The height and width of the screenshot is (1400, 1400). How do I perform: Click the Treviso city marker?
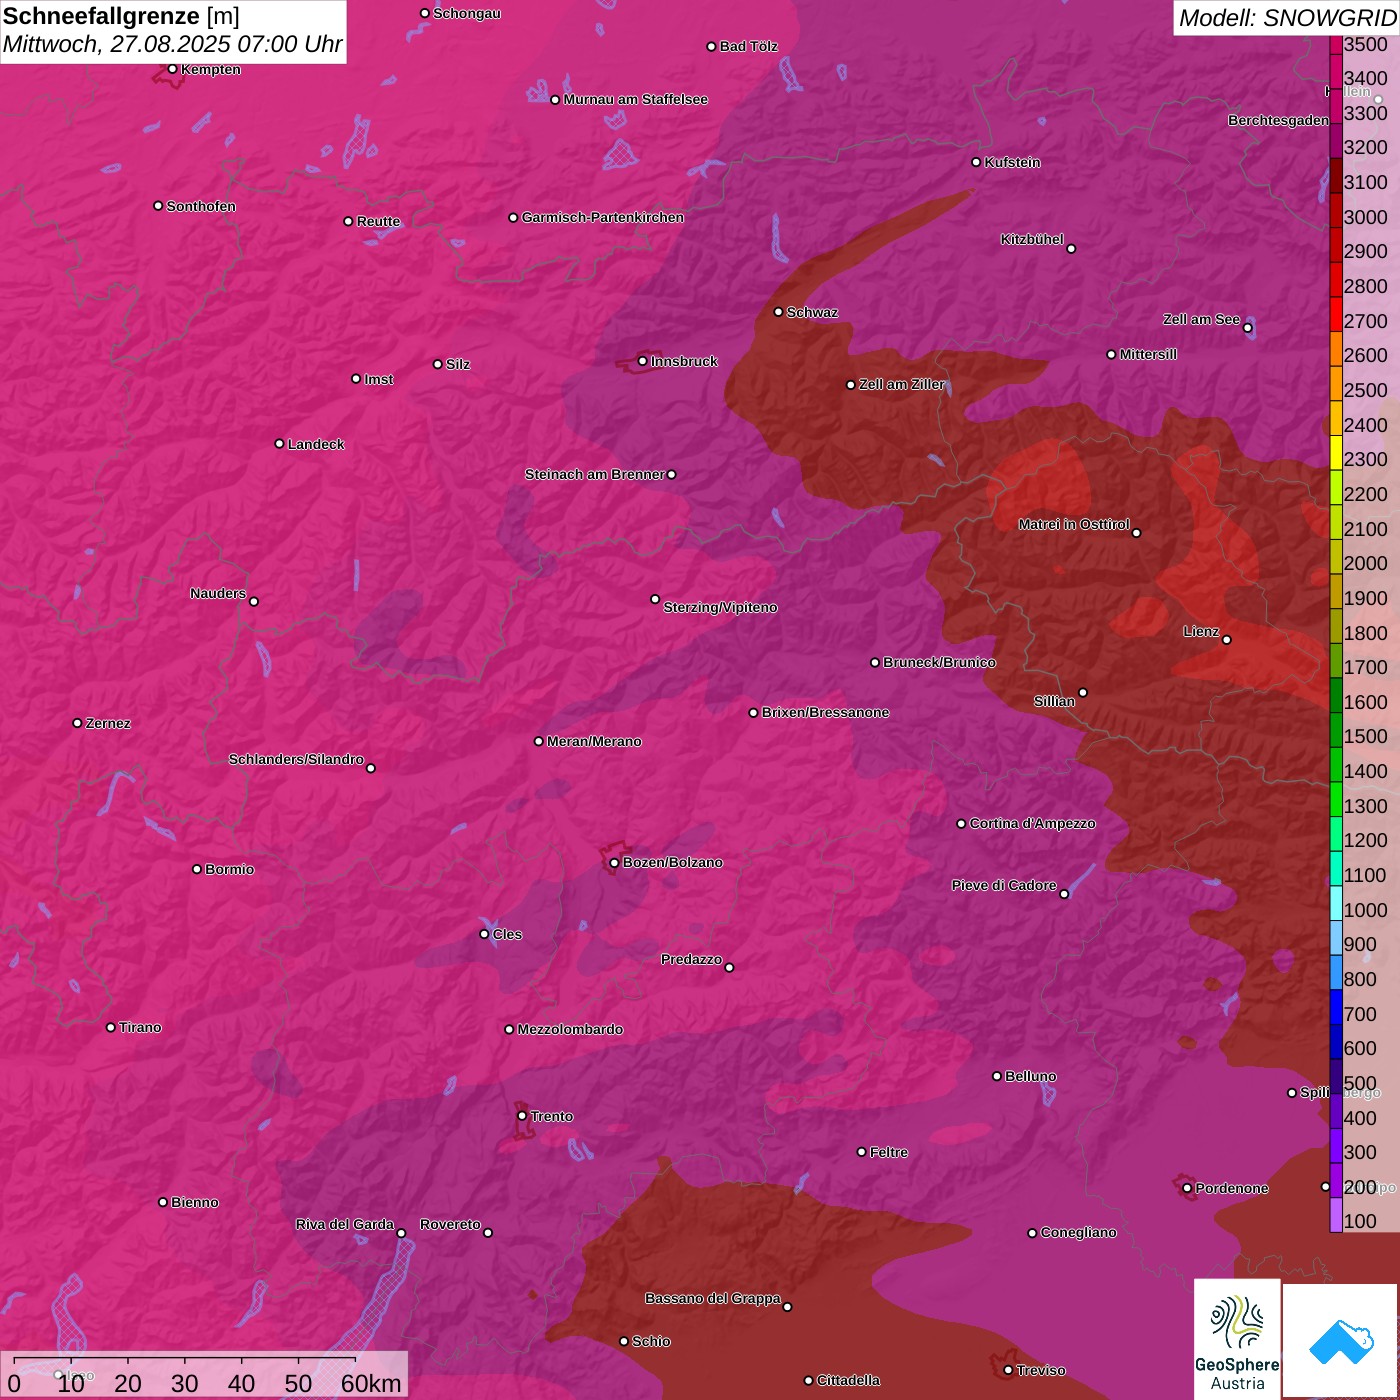[x=1008, y=1370]
